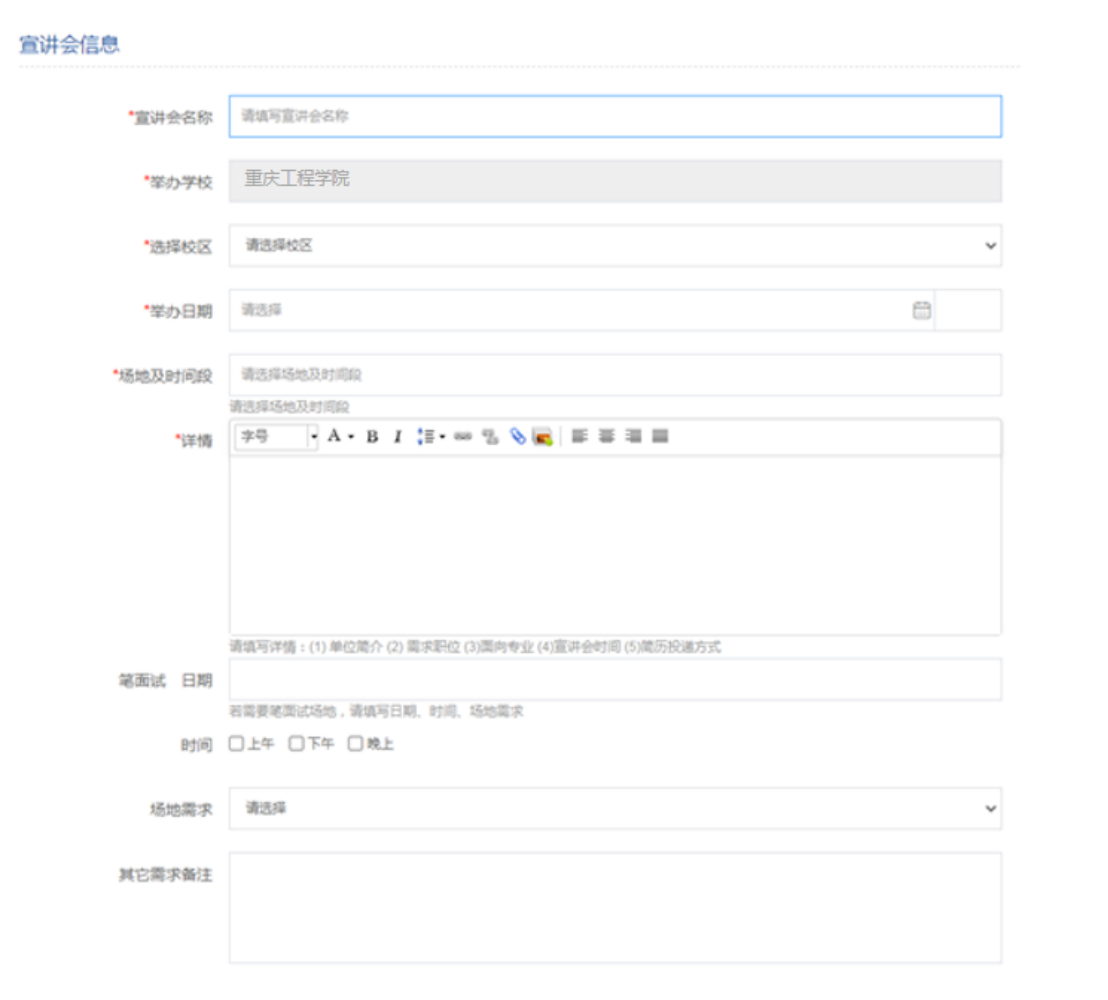Click the 宣讲会名称 input field
Viewport: 1108px width, 1000px height.
coord(614,116)
